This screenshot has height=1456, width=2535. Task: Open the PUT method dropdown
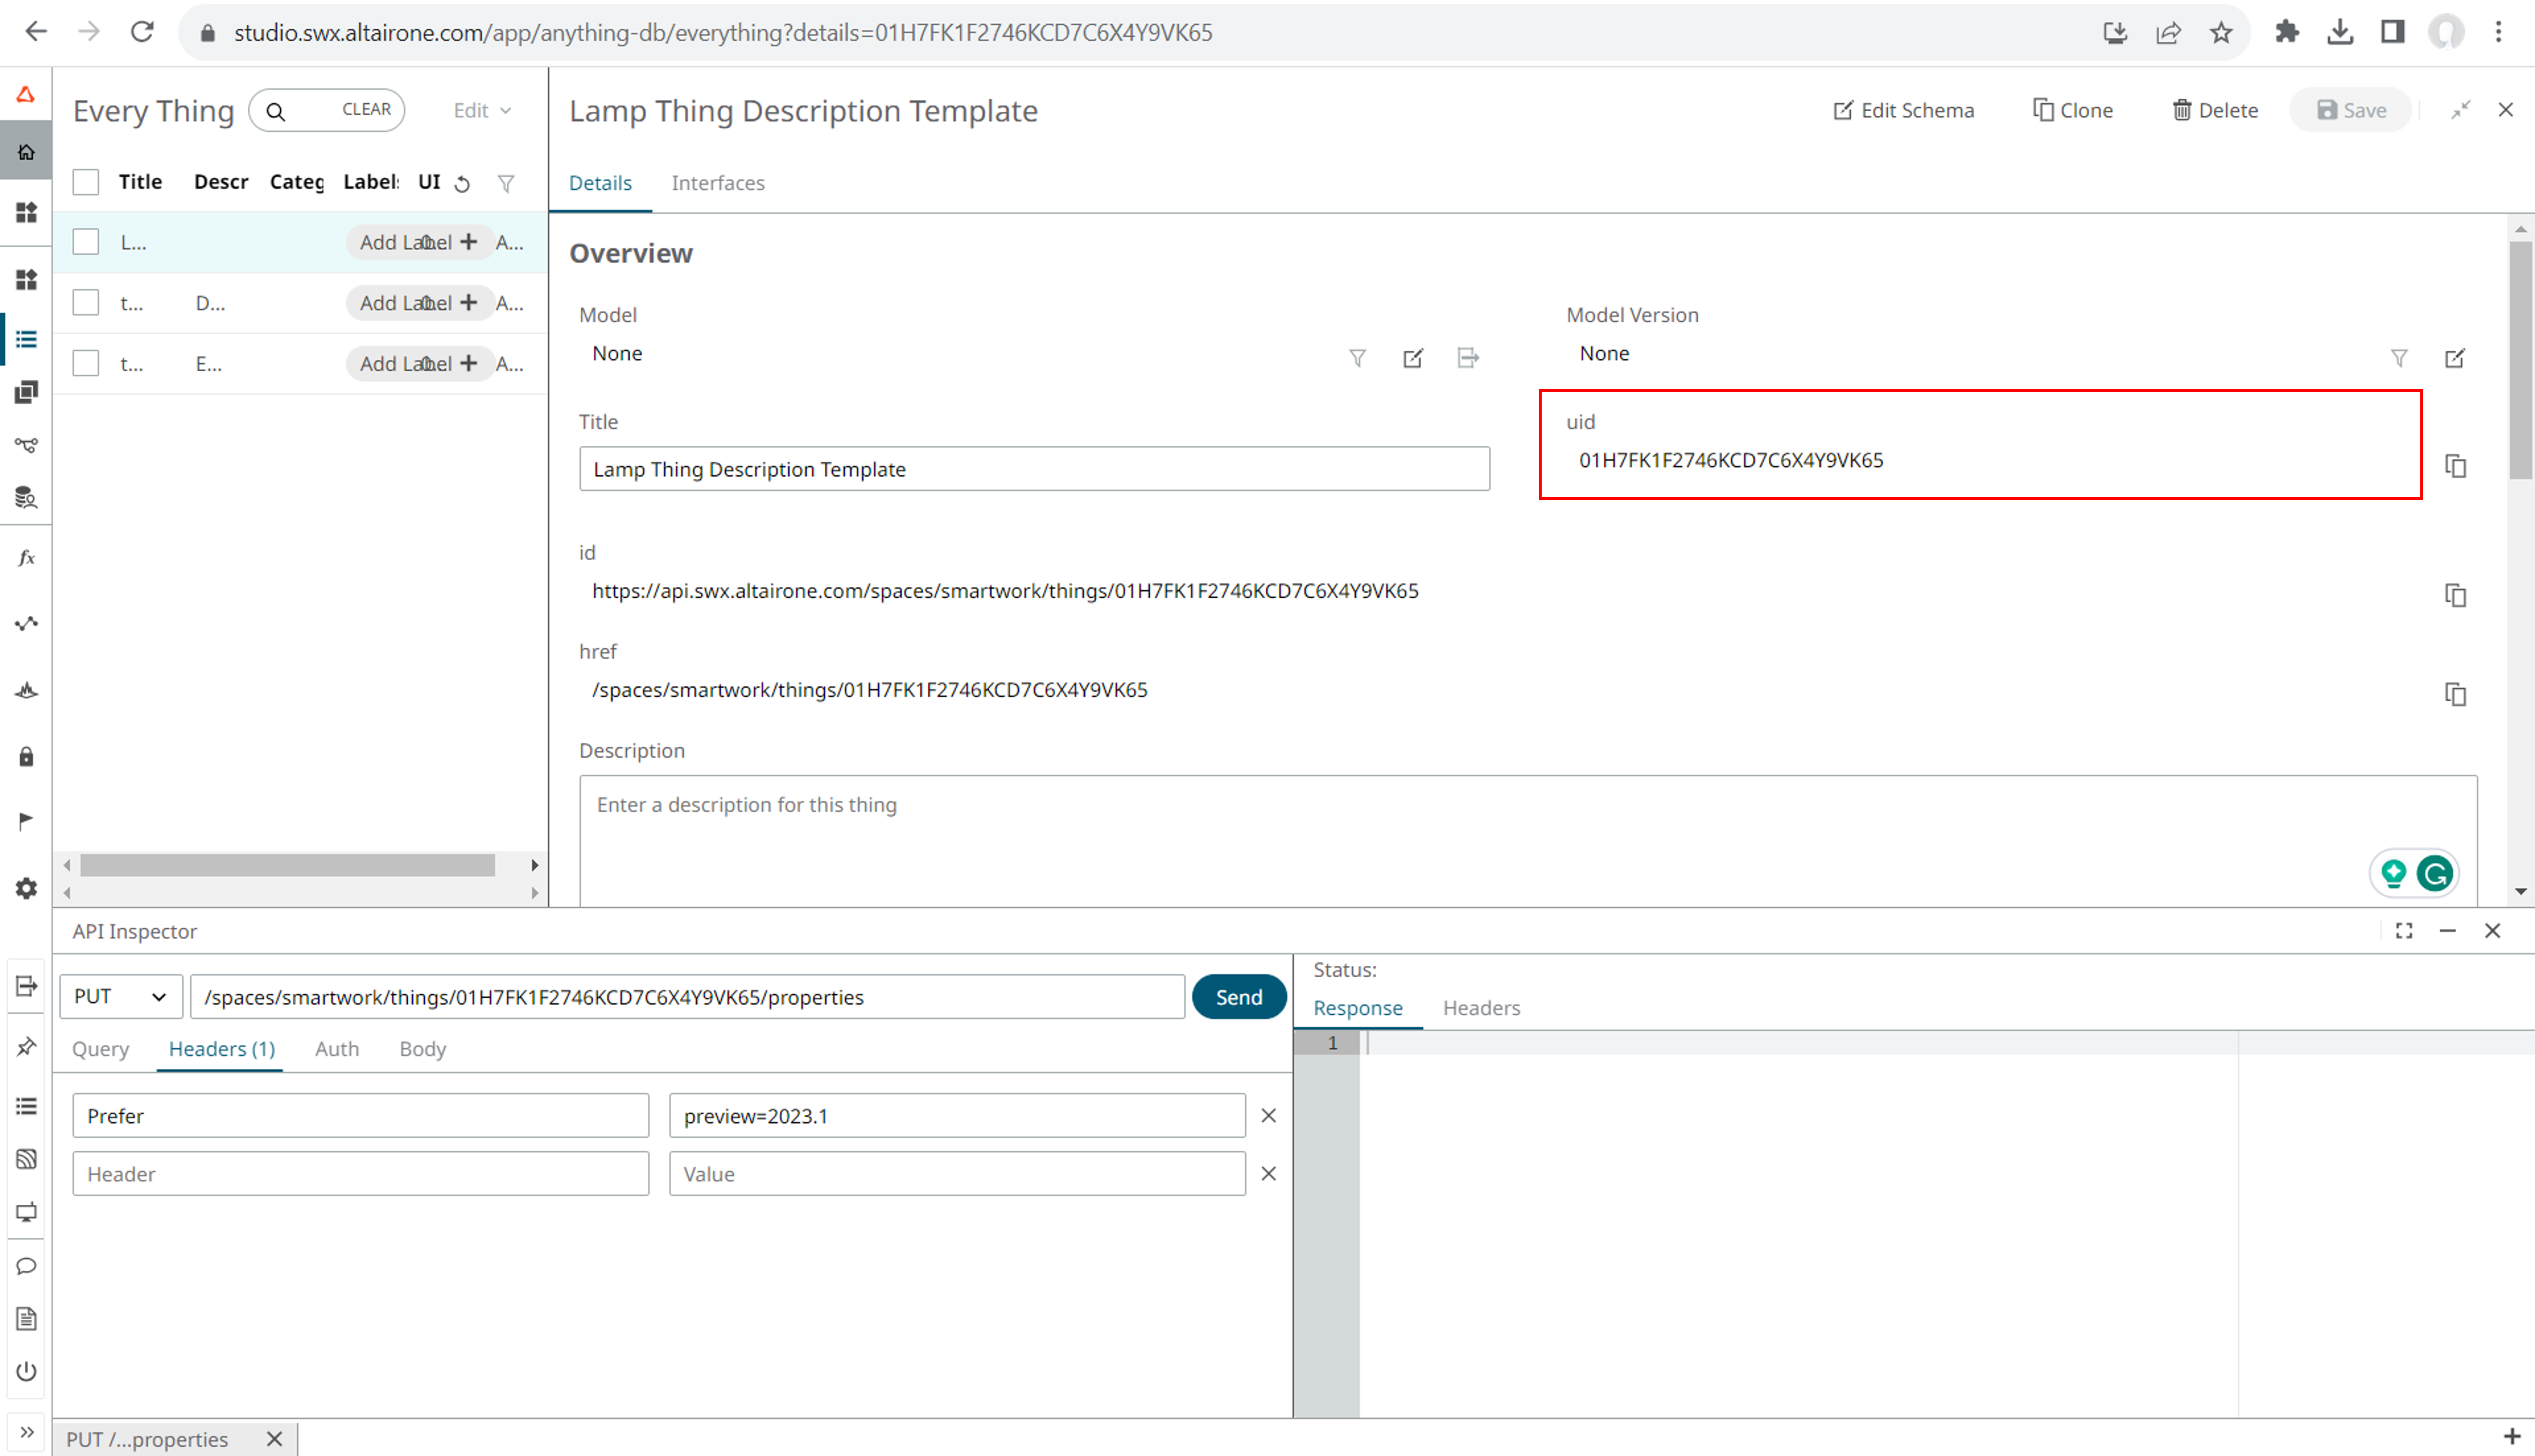120,997
